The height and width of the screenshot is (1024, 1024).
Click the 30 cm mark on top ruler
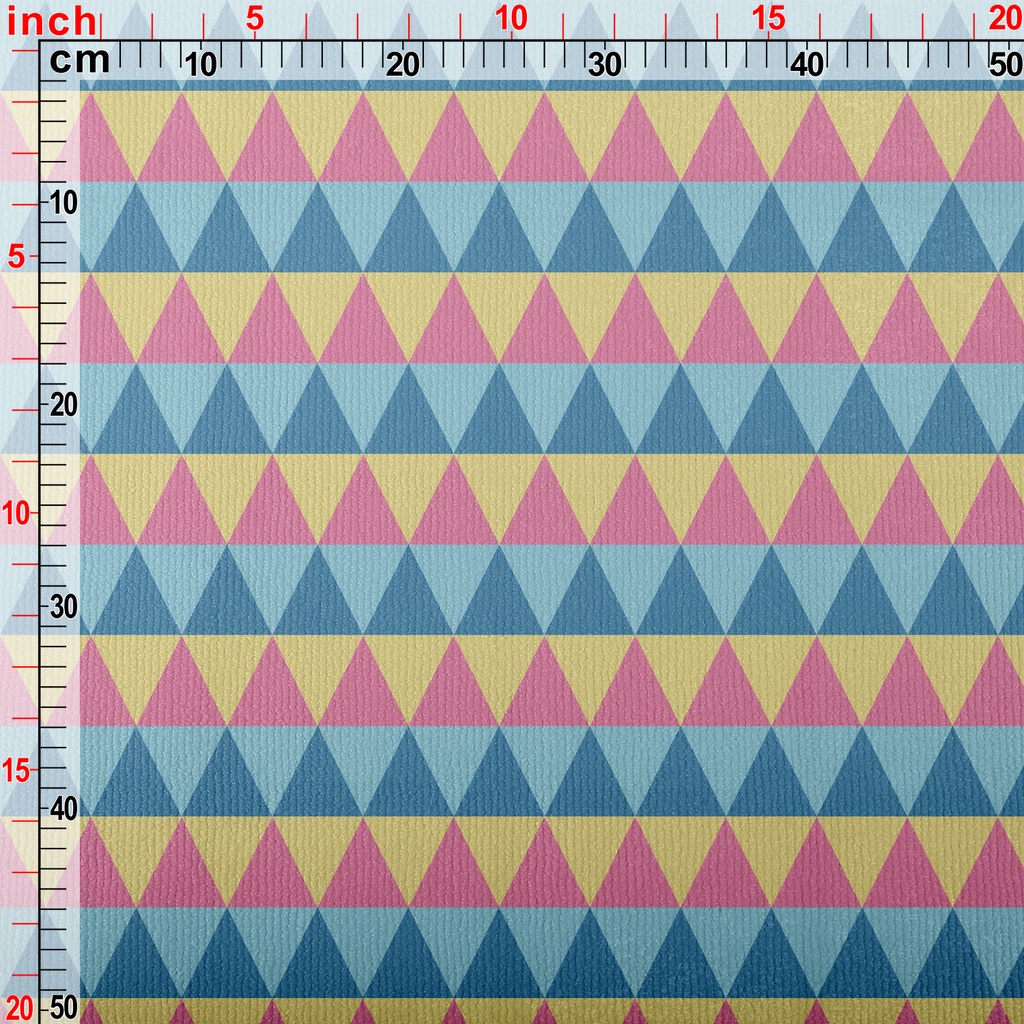tap(604, 65)
